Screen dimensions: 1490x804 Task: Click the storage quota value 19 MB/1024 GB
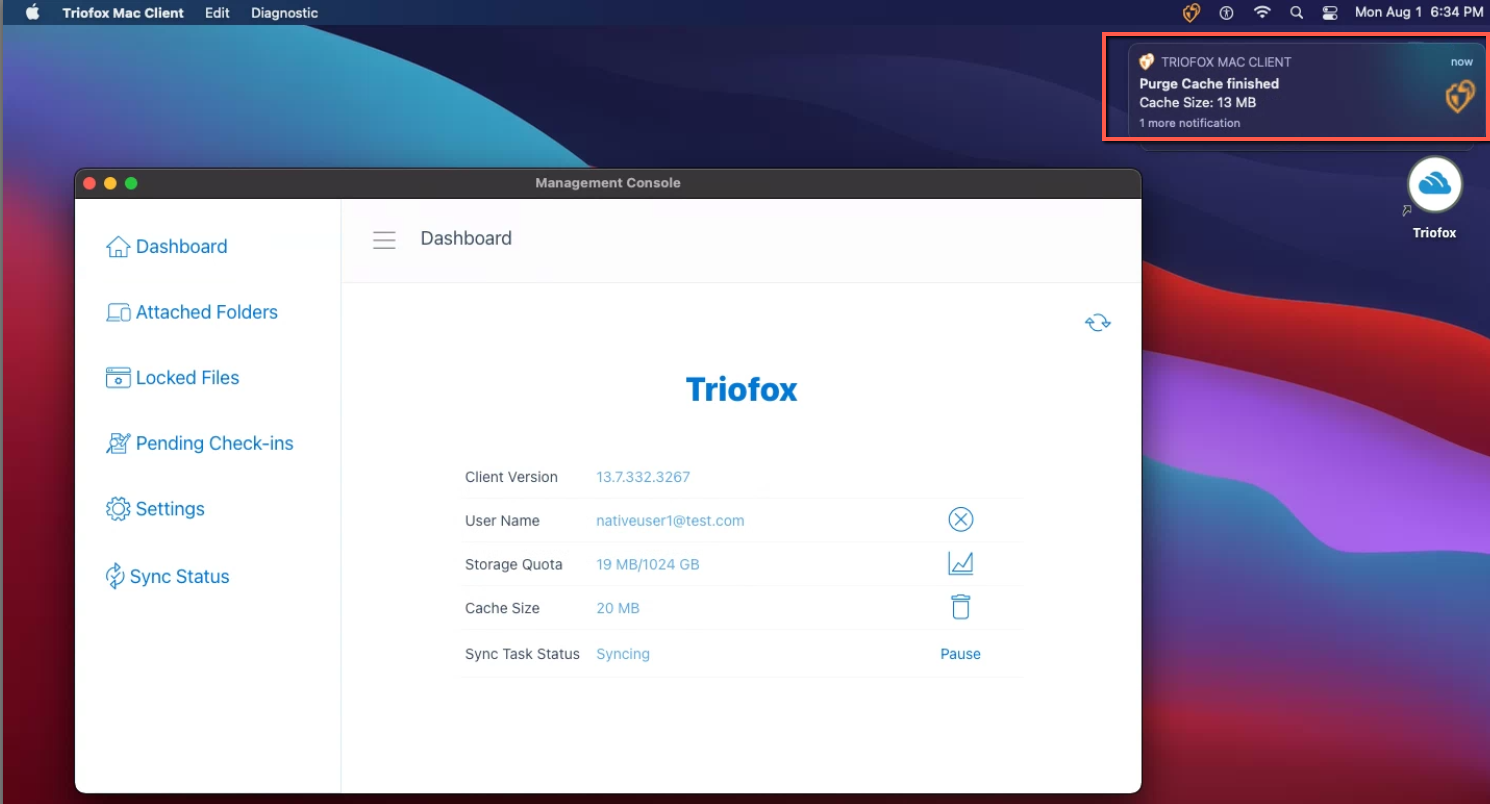point(648,564)
